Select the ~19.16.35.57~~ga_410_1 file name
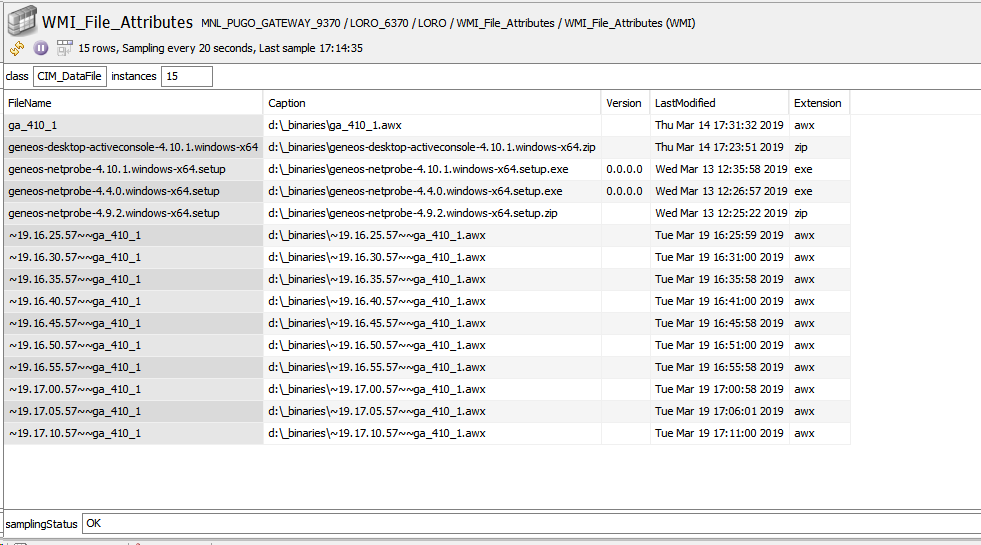This screenshot has width=981, height=545. 133,279
